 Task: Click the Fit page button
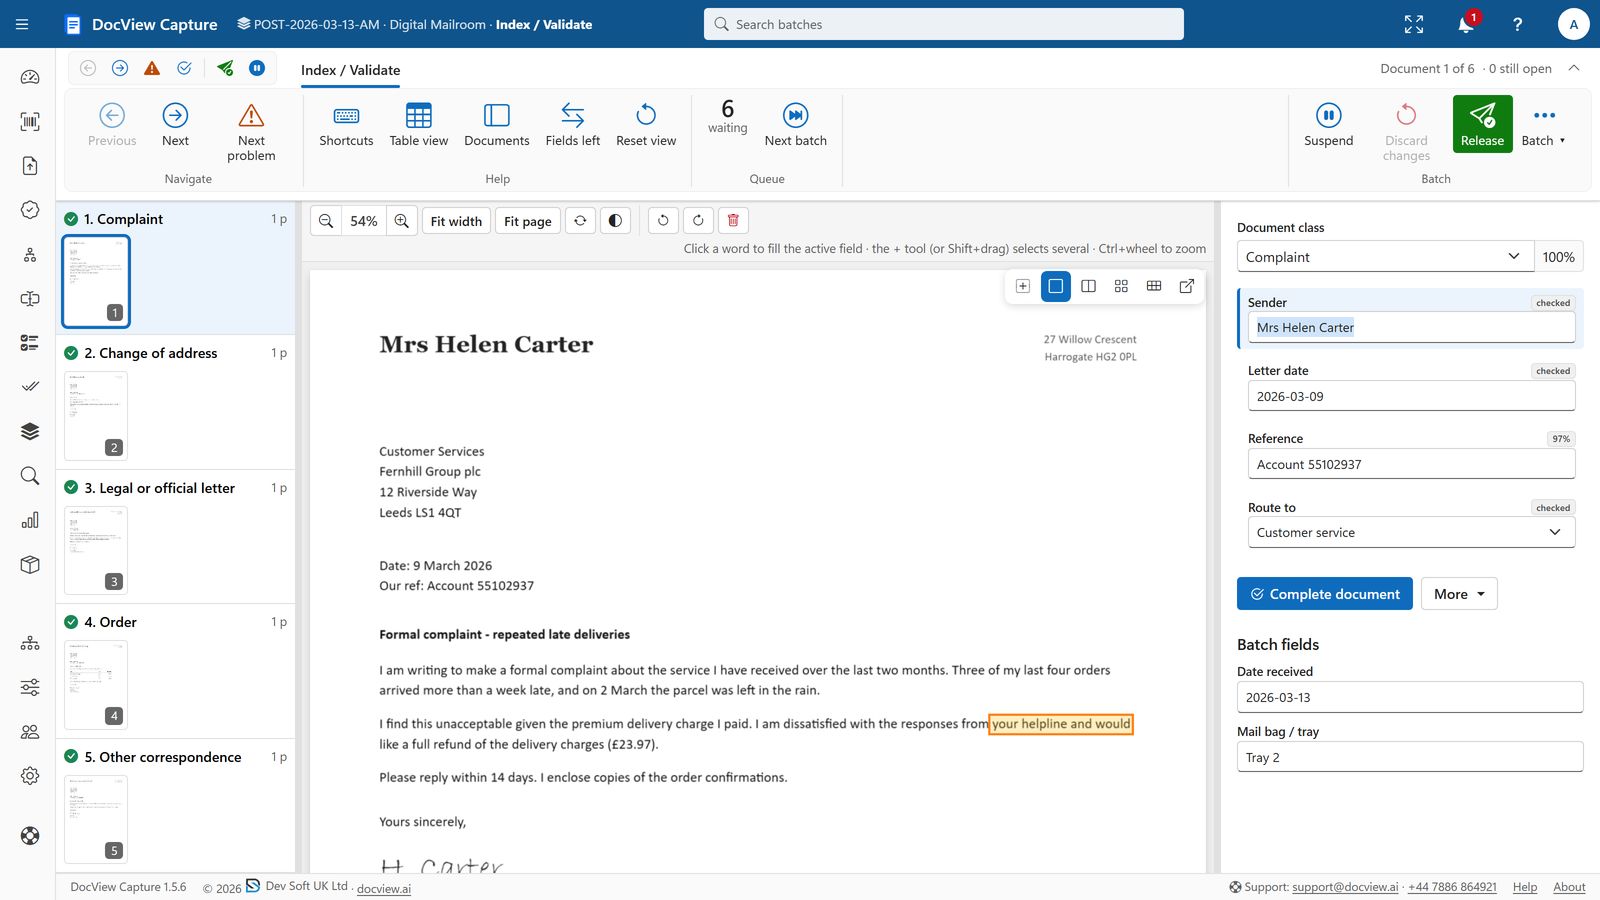[527, 221]
